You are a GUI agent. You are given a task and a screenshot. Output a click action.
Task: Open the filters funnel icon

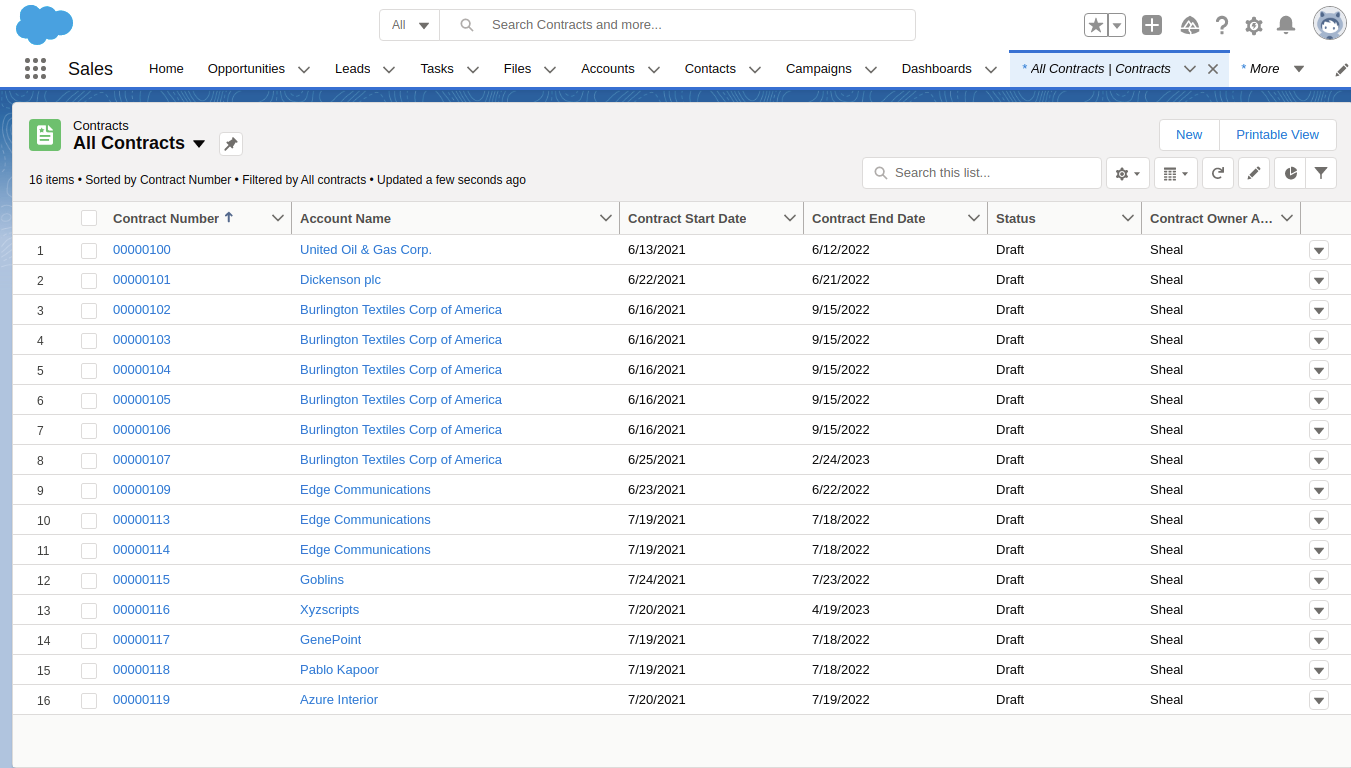pyautogui.click(x=1321, y=173)
